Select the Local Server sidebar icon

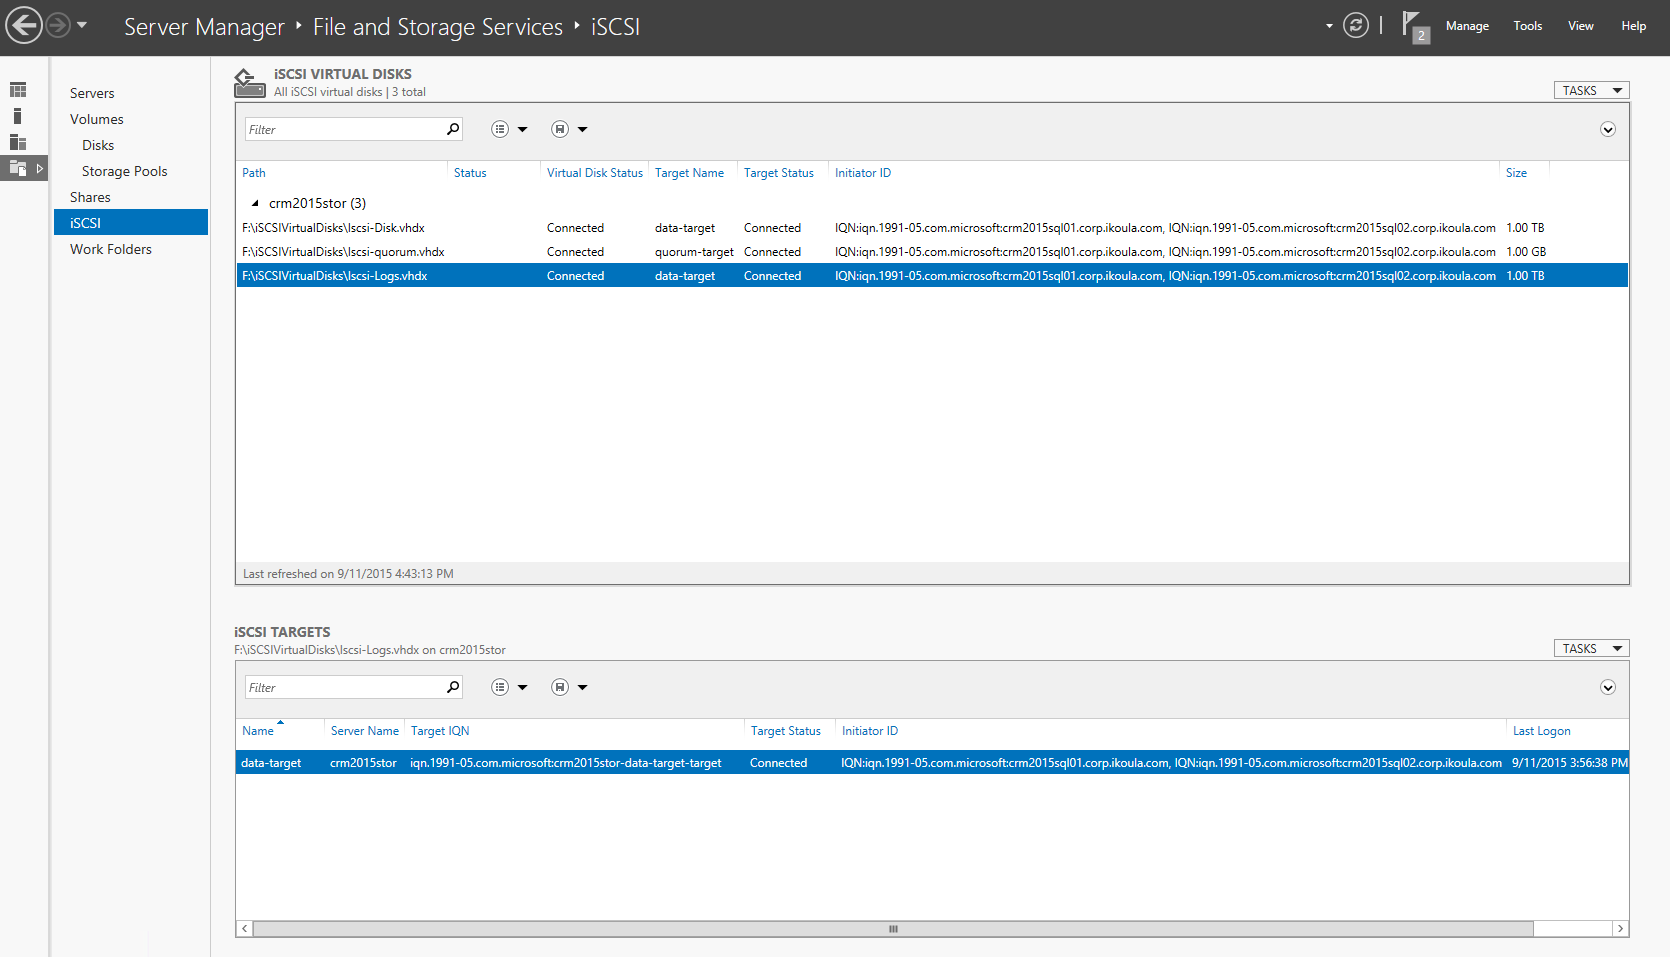[x=18, y=115]
